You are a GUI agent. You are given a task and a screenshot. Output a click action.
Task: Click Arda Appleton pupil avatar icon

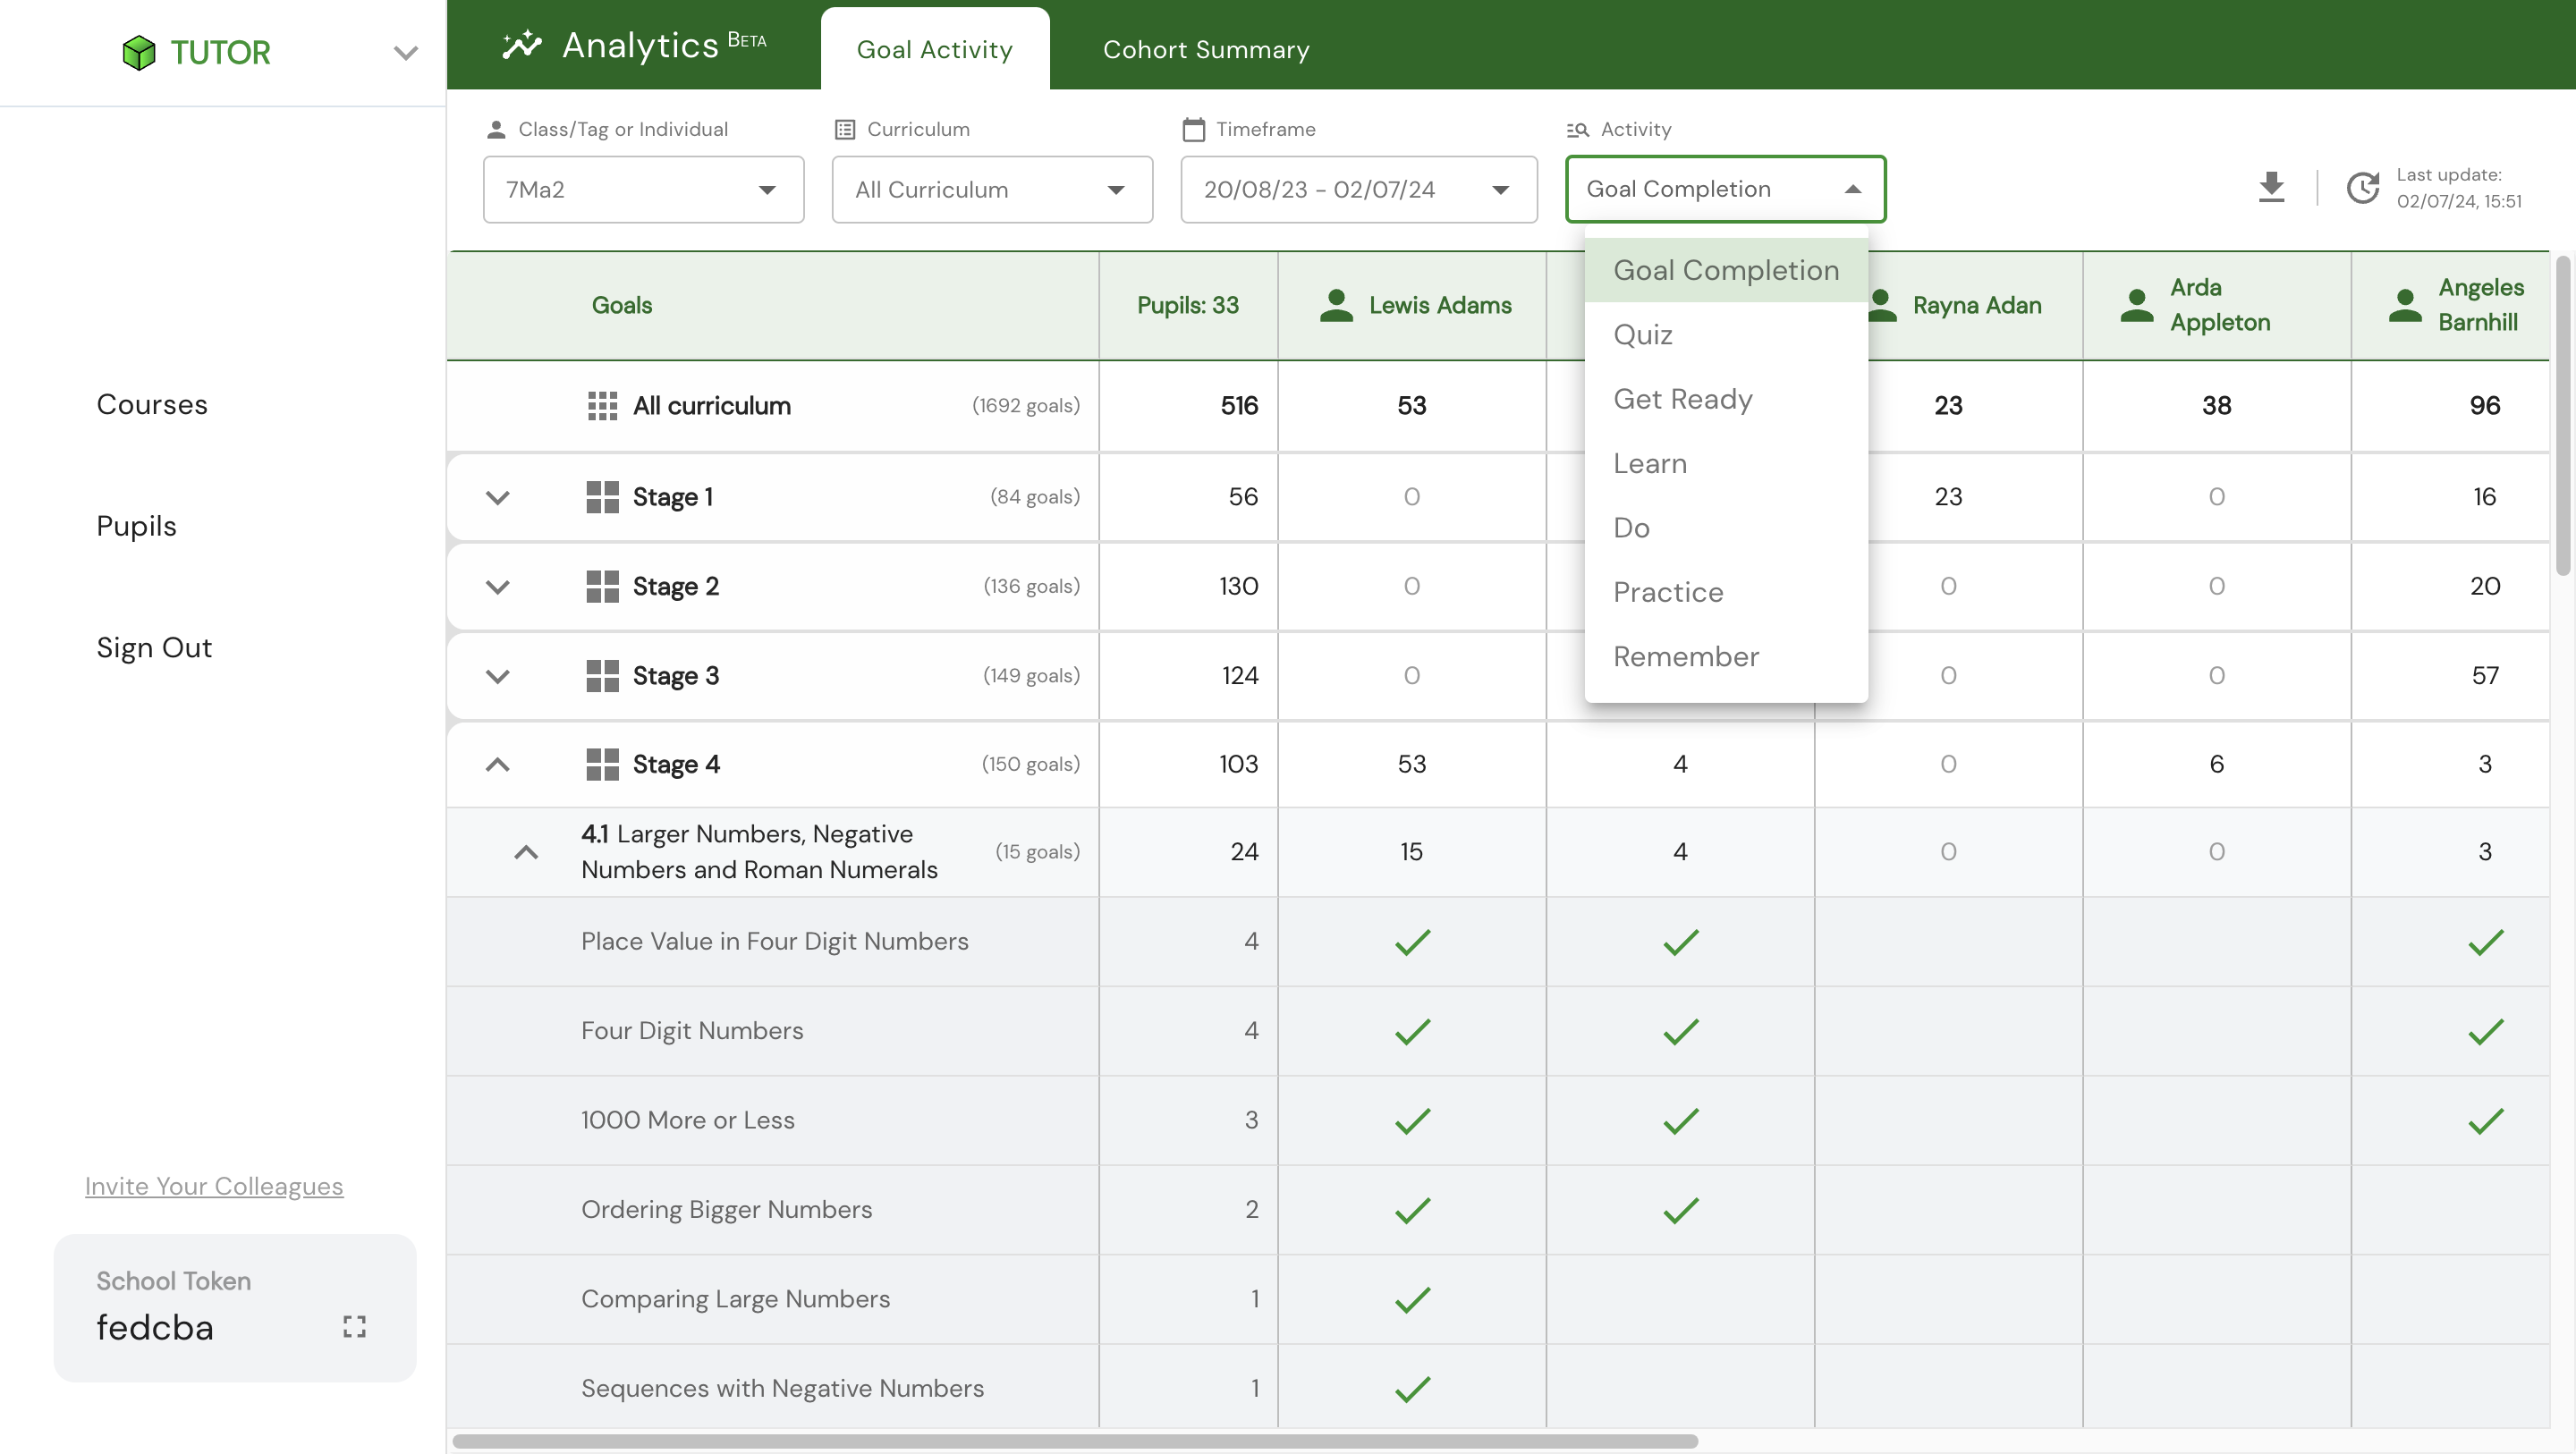coord(2137,305)
